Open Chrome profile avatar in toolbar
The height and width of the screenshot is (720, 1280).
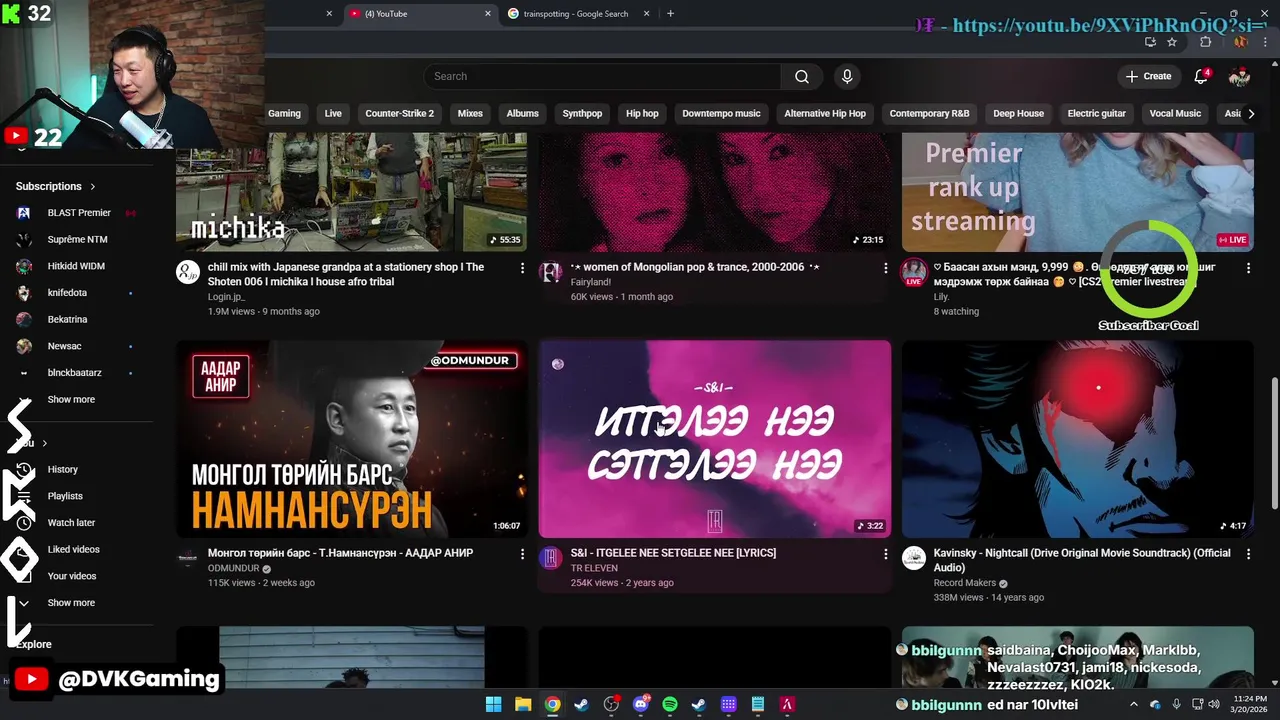(1240, 42)
